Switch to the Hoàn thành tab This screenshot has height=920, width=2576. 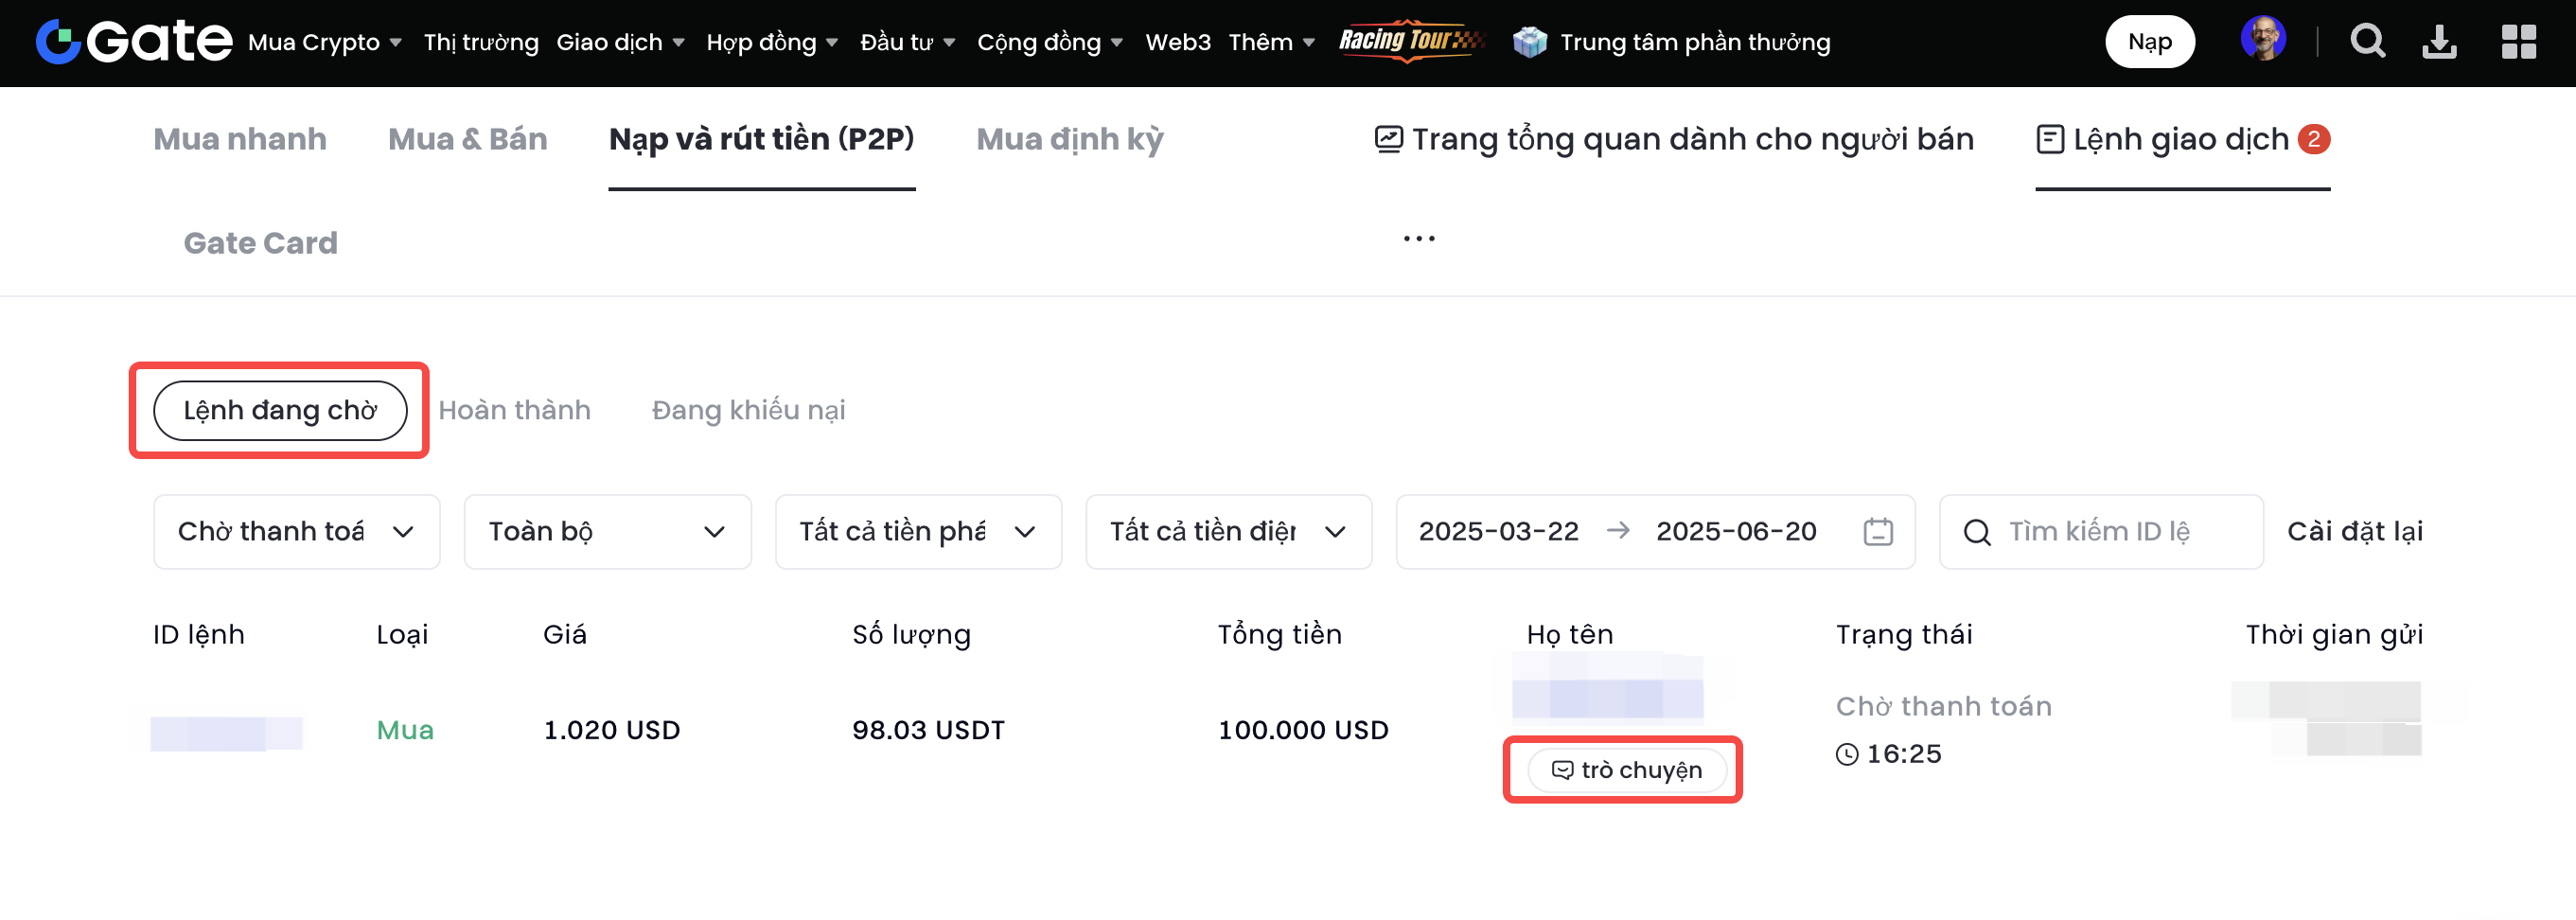pyautogui.click(x=514, y=410)
